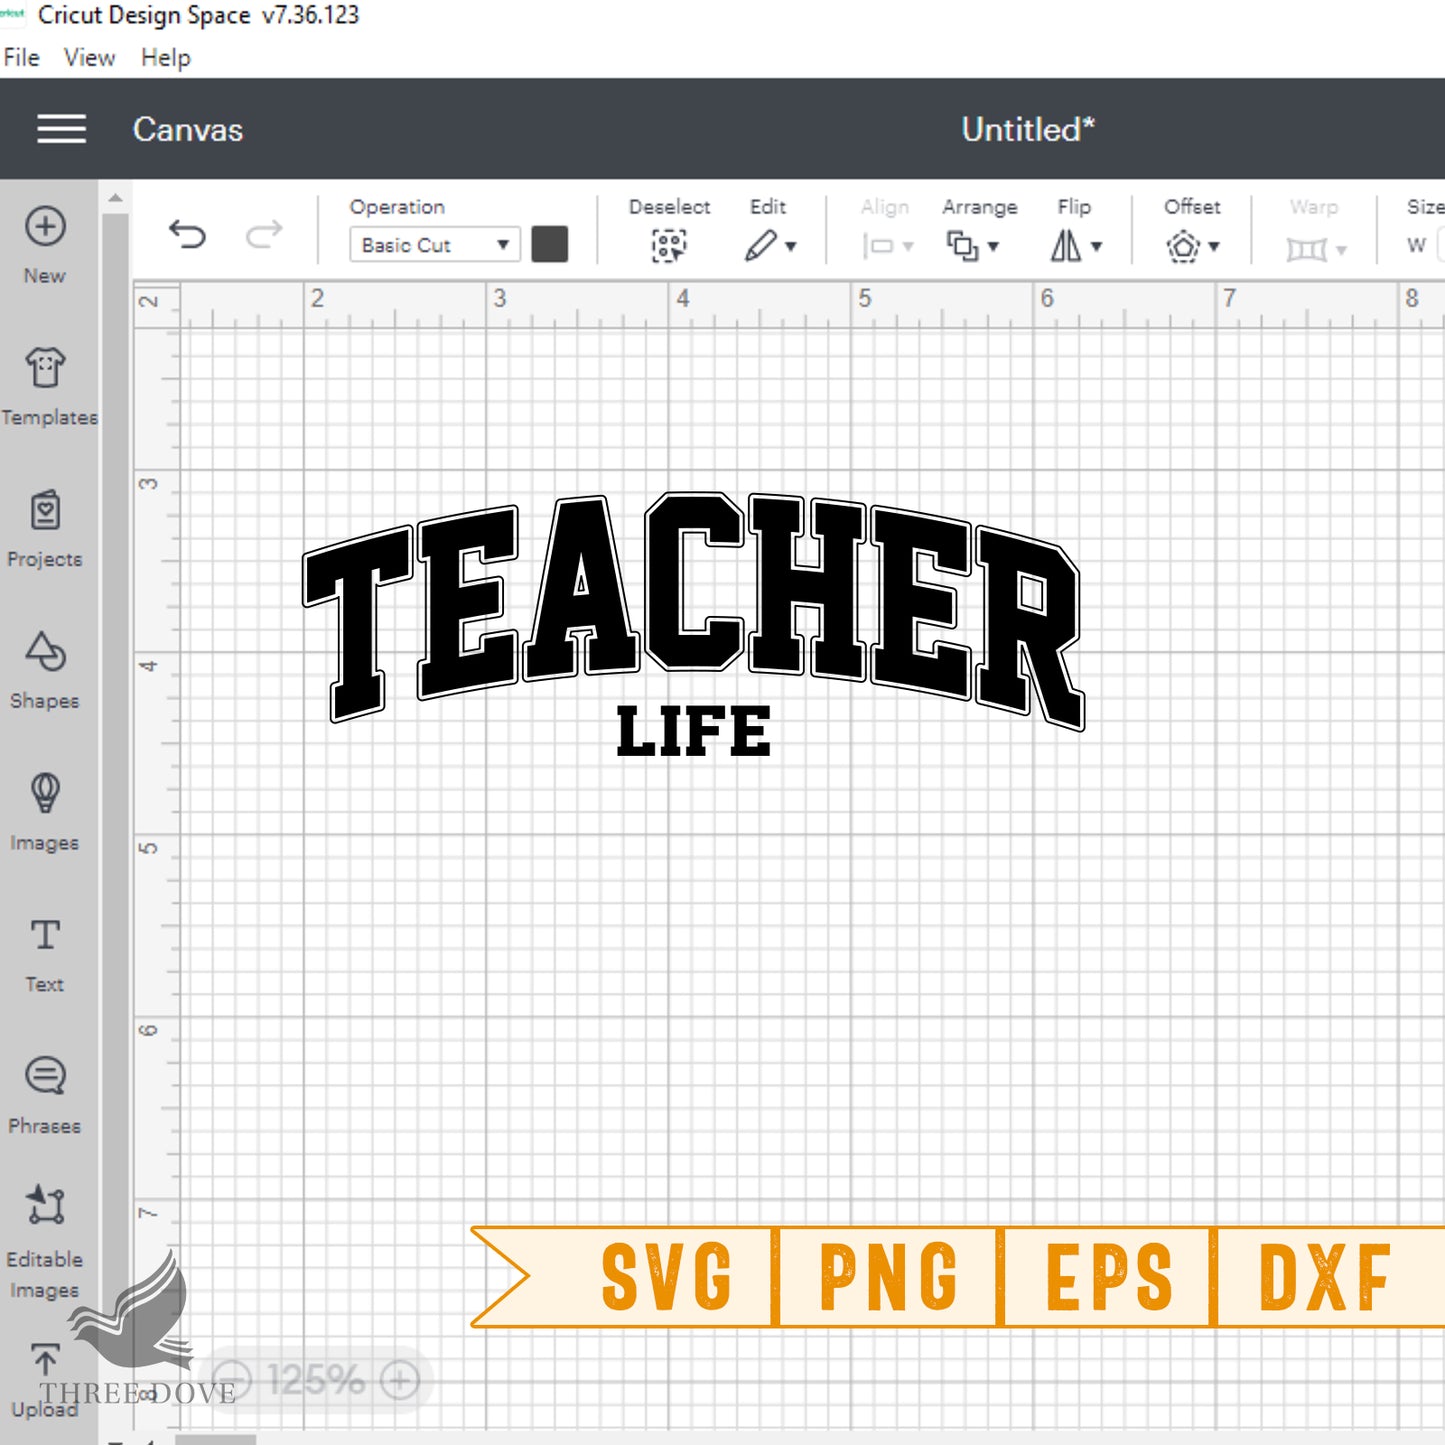1445x1445 pixels.
Task: Open the hamburger main menu
Action: tap(61, 129)
